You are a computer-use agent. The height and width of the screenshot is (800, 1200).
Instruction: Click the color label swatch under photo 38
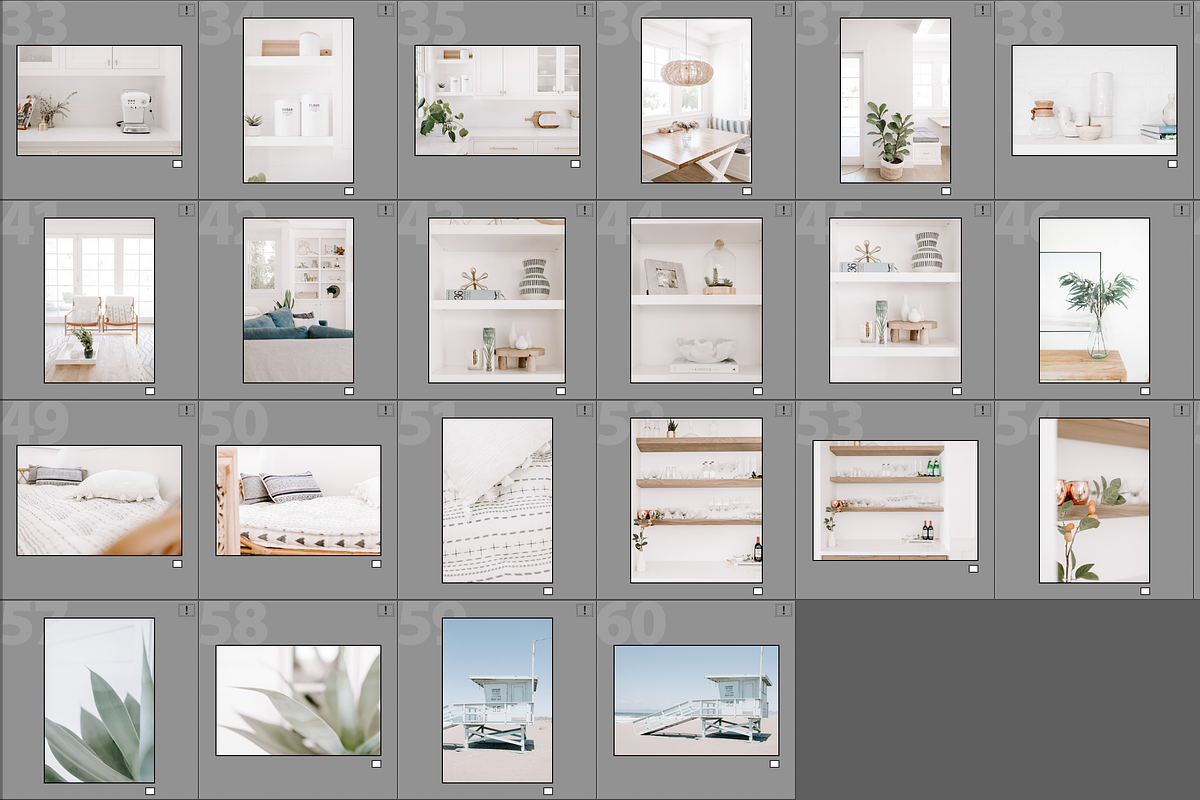click(1172, 163)
